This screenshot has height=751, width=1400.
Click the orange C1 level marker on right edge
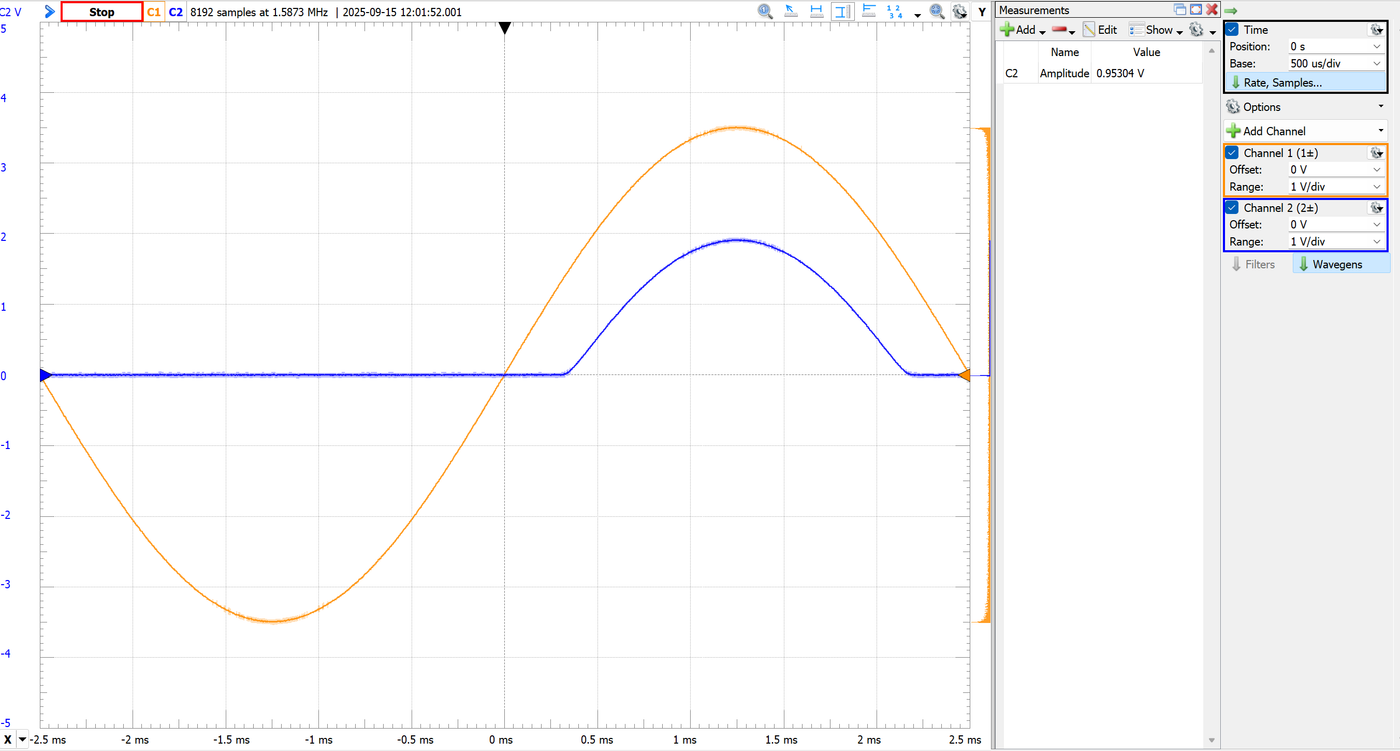(964, 375)
